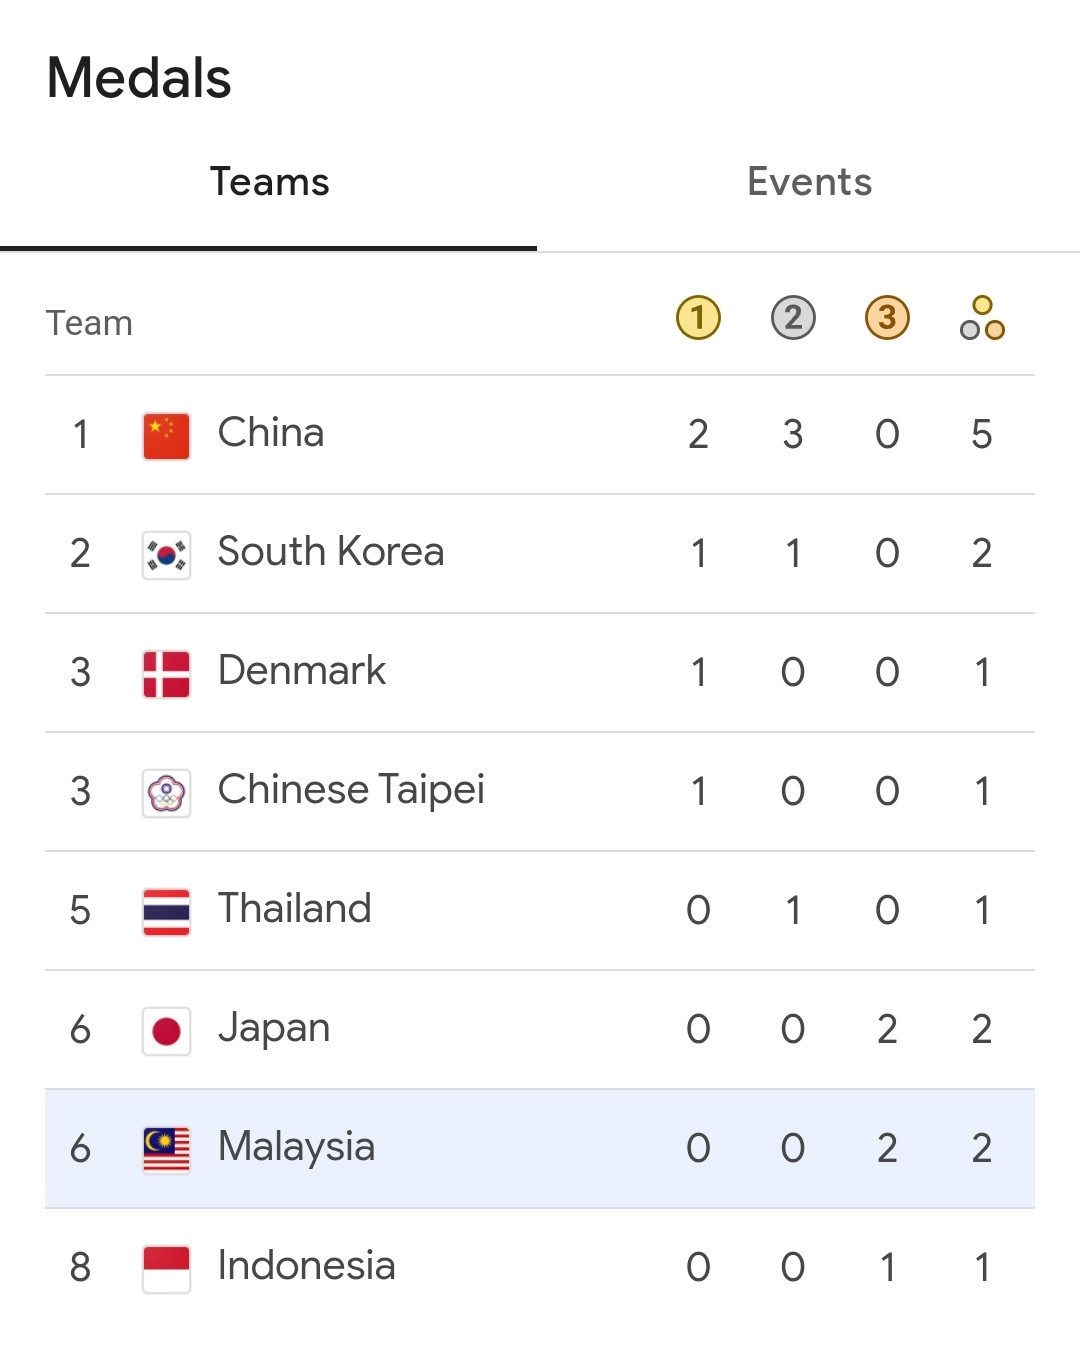Click the Indonesia team name
The height and width of the screenshot is (1372, 1080).
[x=306, y=1266]
